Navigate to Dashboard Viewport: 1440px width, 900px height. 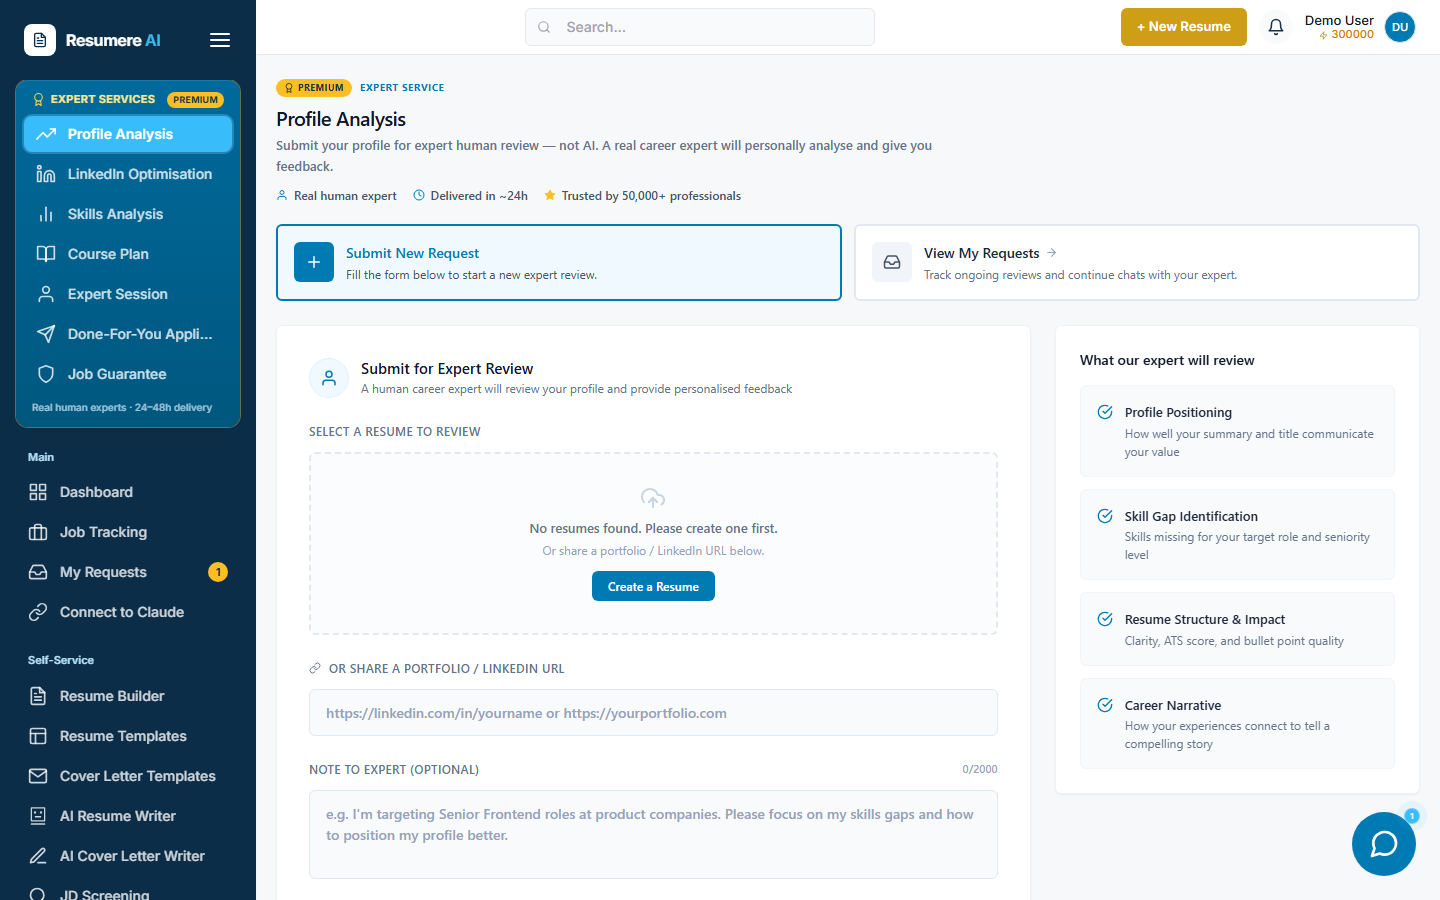point(128,492)
